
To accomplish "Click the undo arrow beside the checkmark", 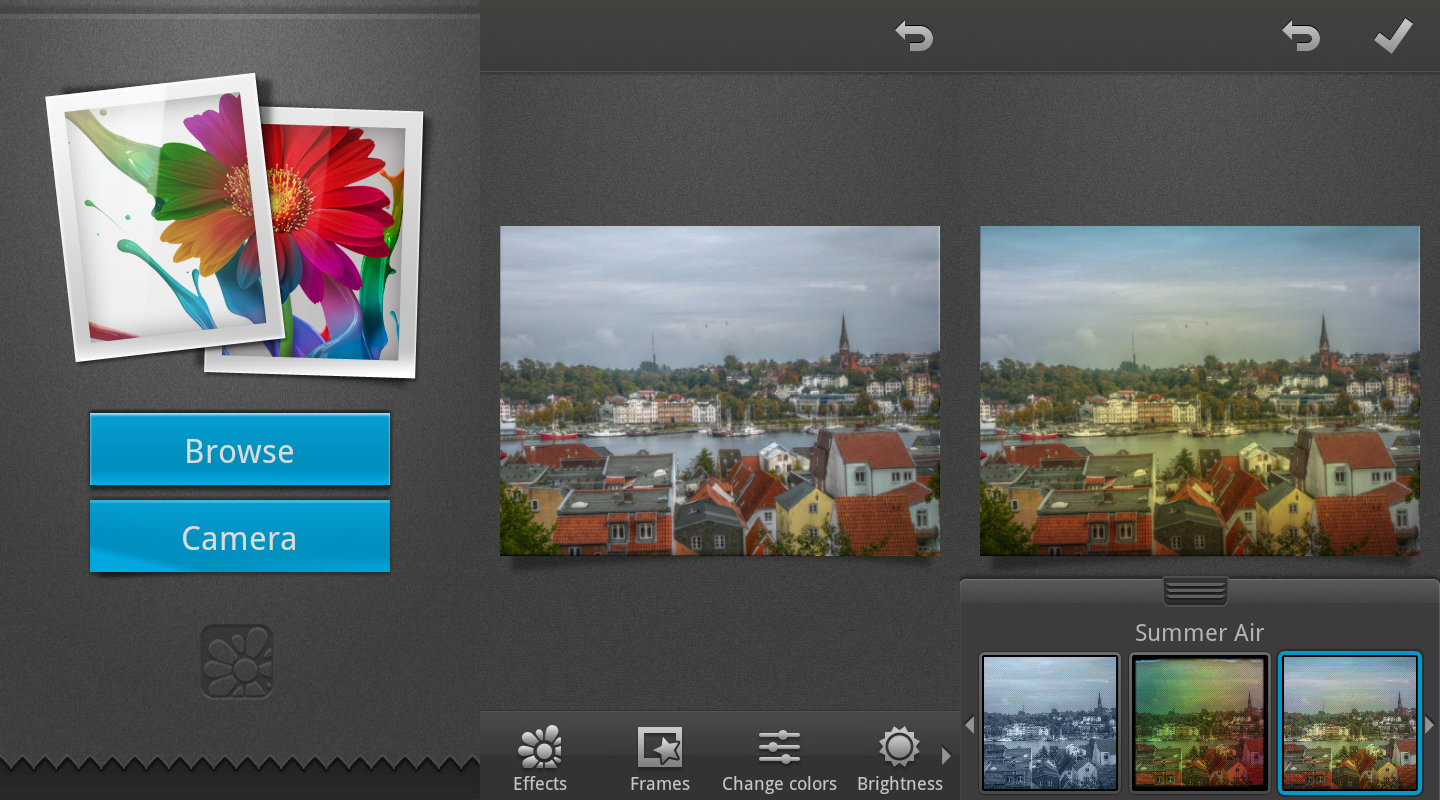I will [x=1301, y=38].
